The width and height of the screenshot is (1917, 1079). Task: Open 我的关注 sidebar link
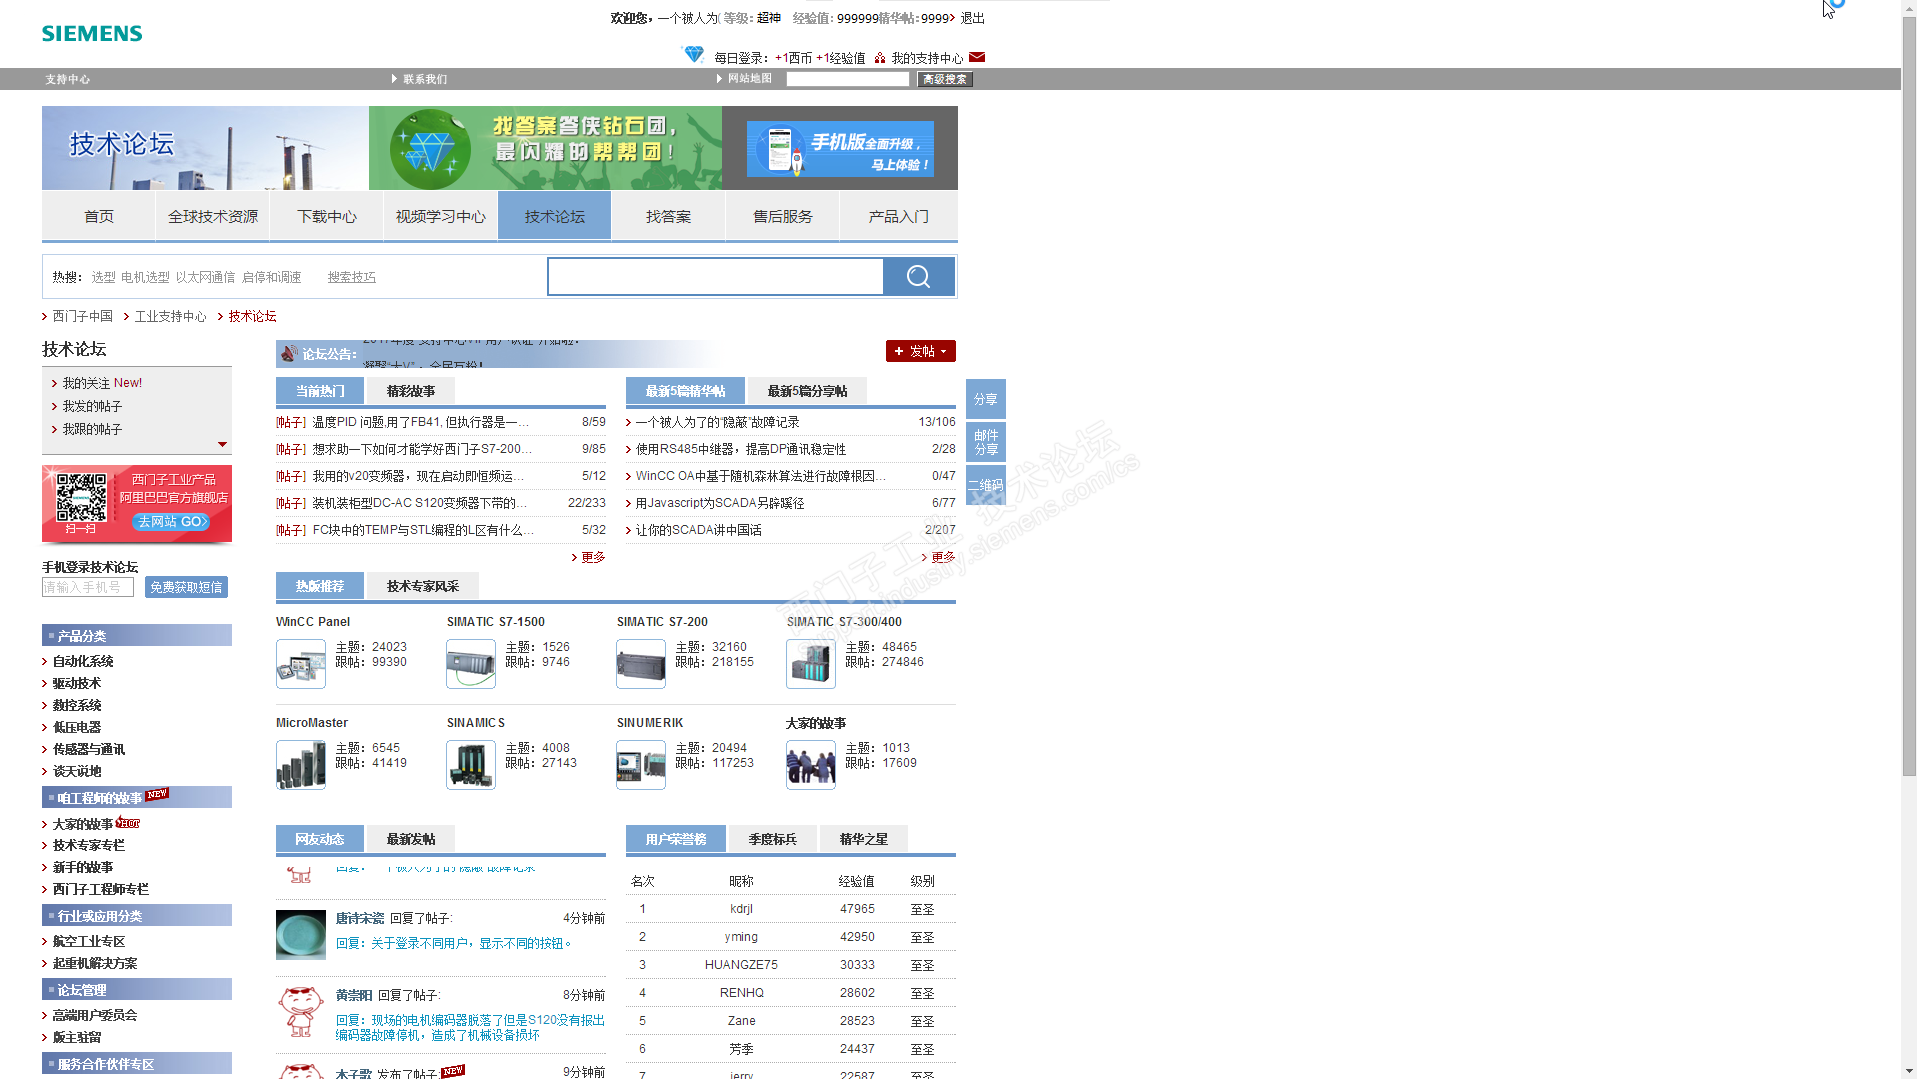click(102, 383)
